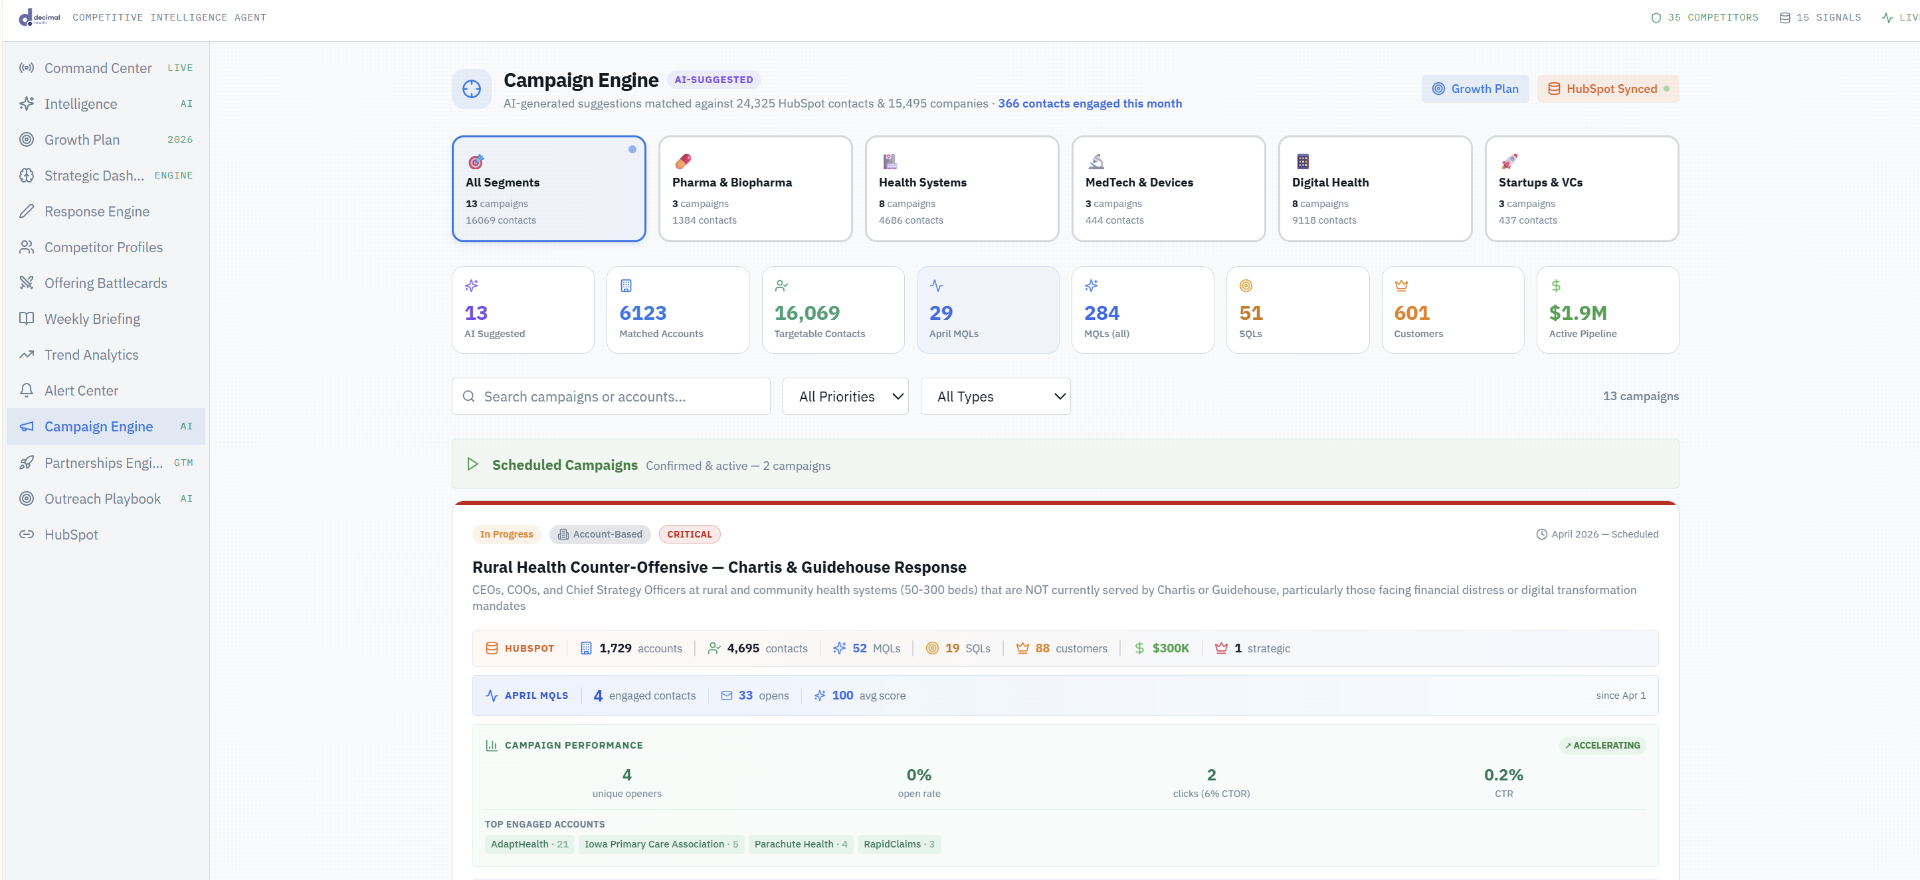Click the MedTech & Devices microscope icon
Screen dimensions: 1920x880
coord(1096,161)
